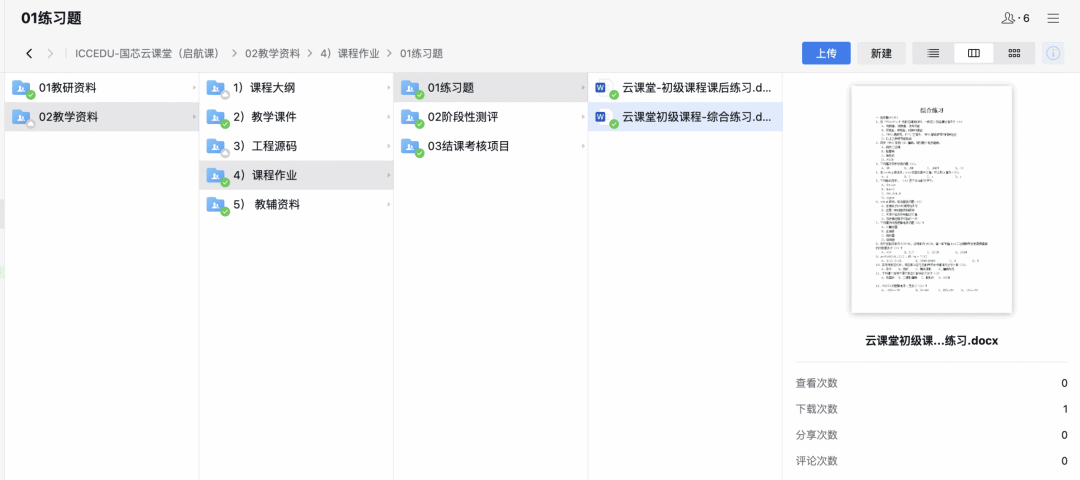Open the hamburger menu icon

pyautogui.click(x=1053, y=18)
